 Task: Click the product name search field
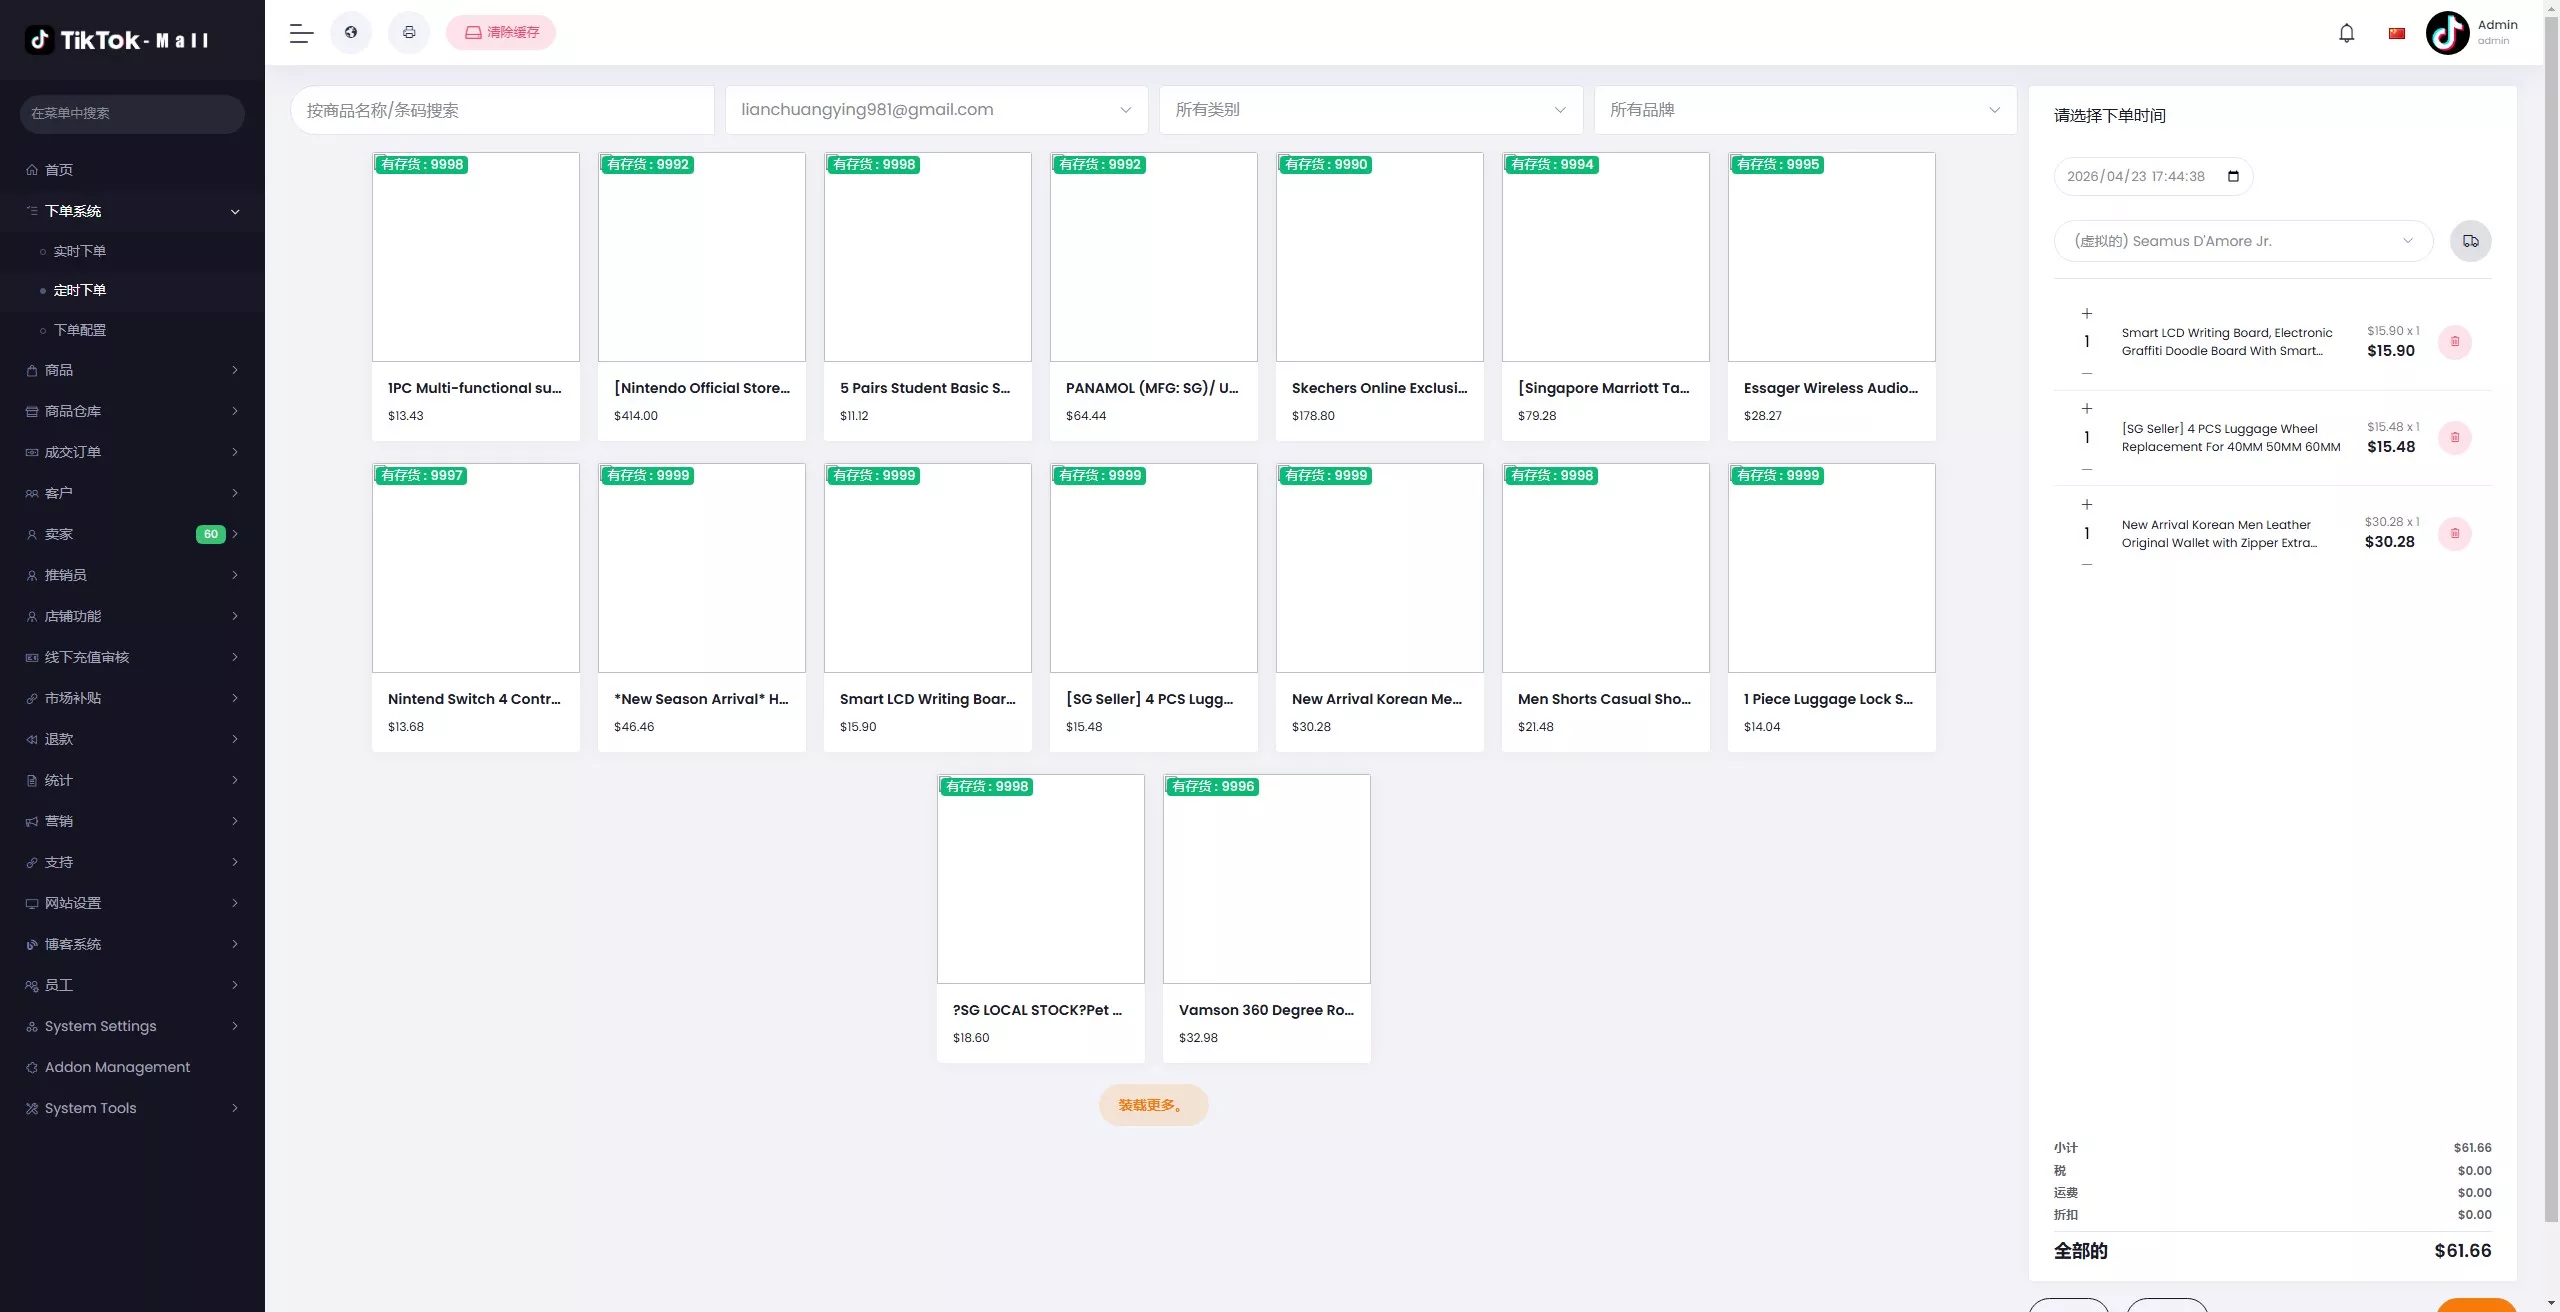[x=502, y=110]
